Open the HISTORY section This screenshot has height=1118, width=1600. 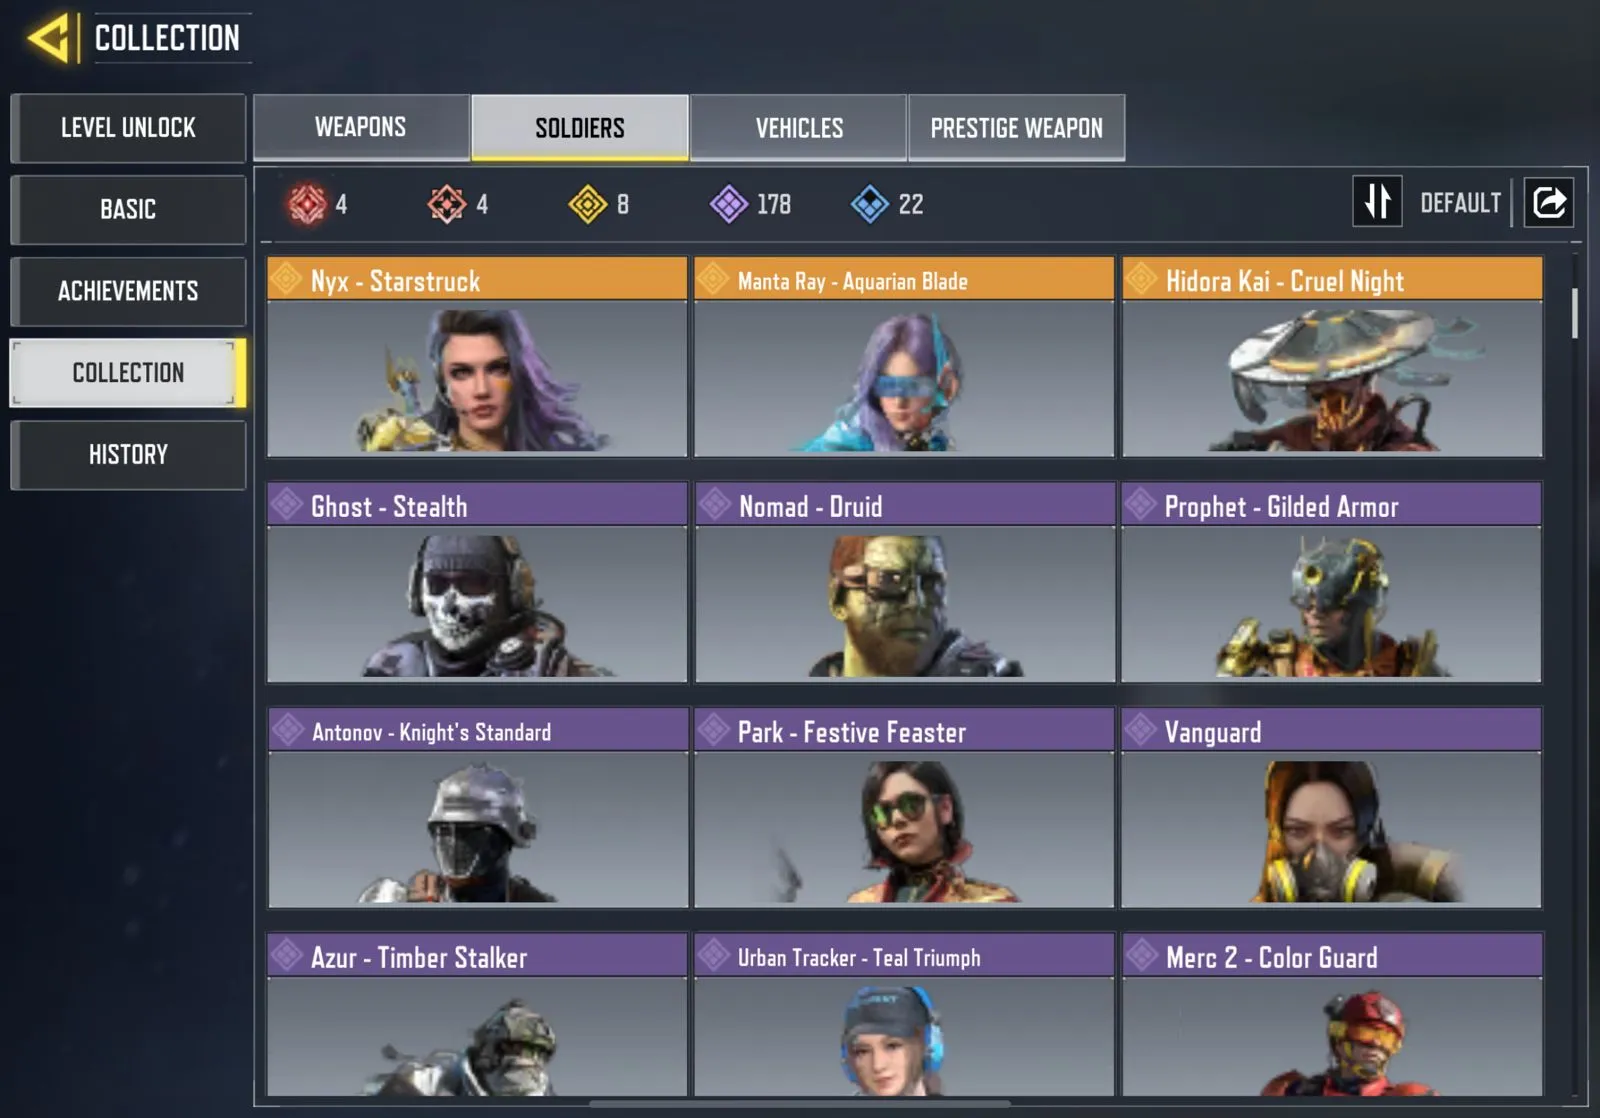point(128,454)
